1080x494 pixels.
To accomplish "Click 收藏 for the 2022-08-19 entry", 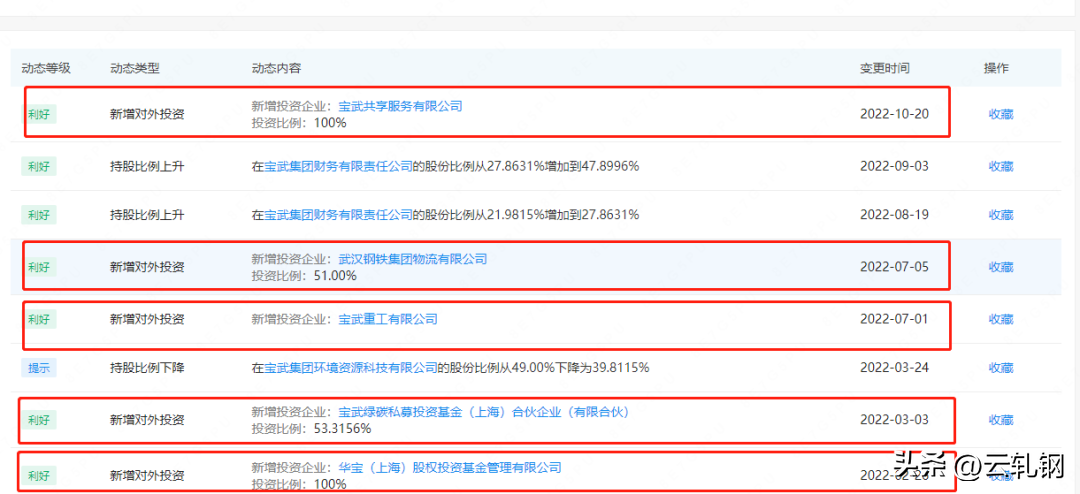I will coord(1001,215).
